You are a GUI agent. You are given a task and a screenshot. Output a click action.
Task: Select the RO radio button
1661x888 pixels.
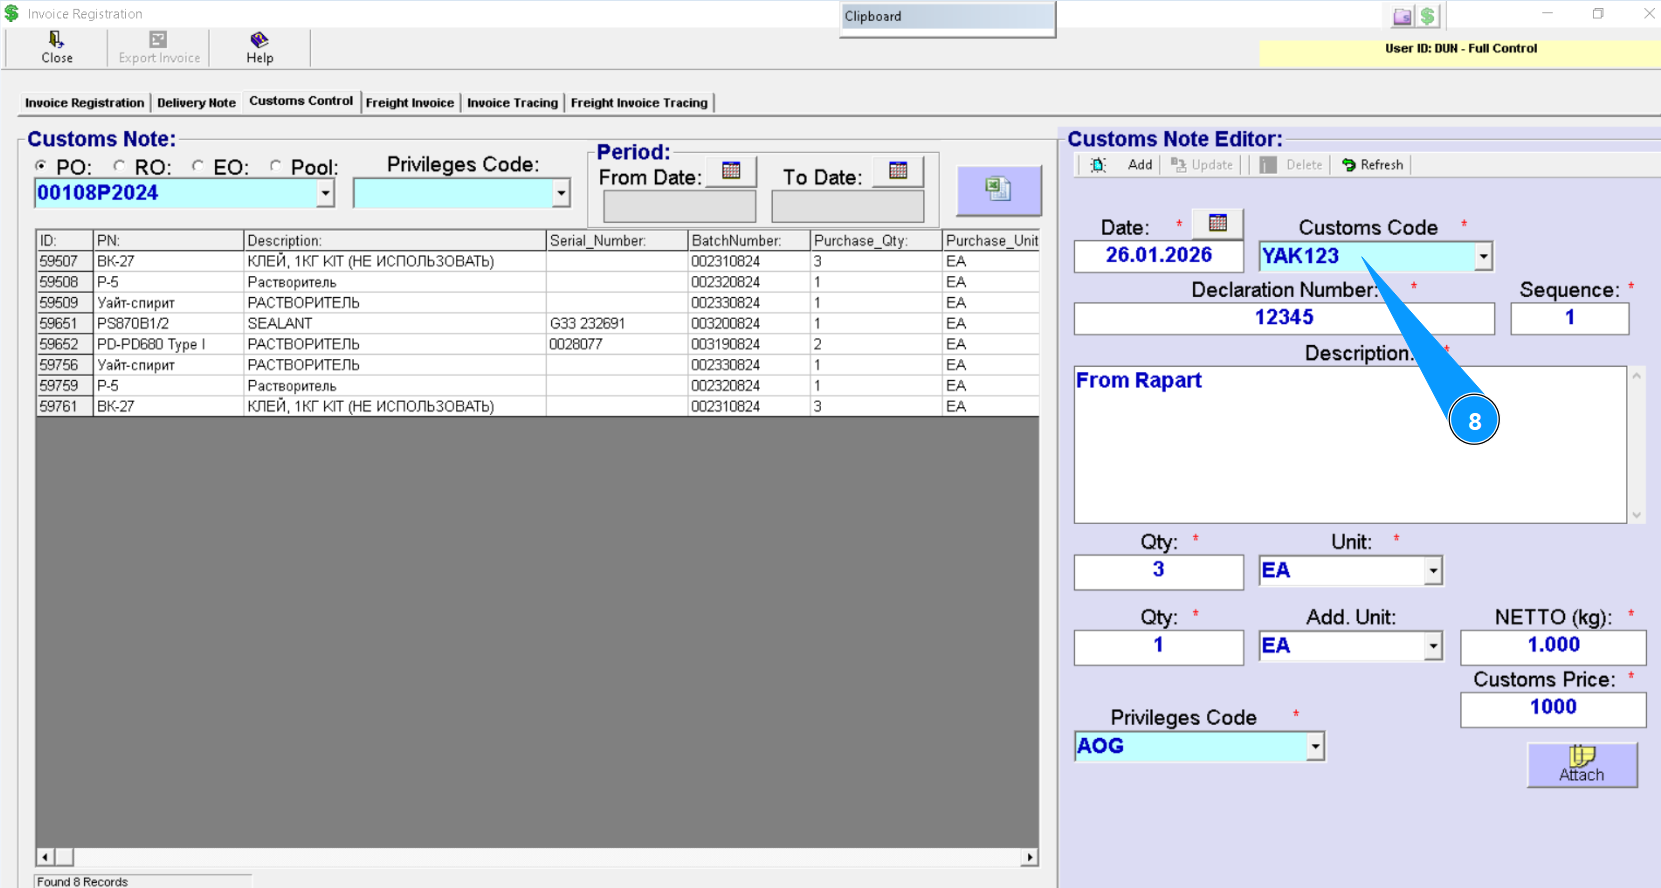(119, 166)
